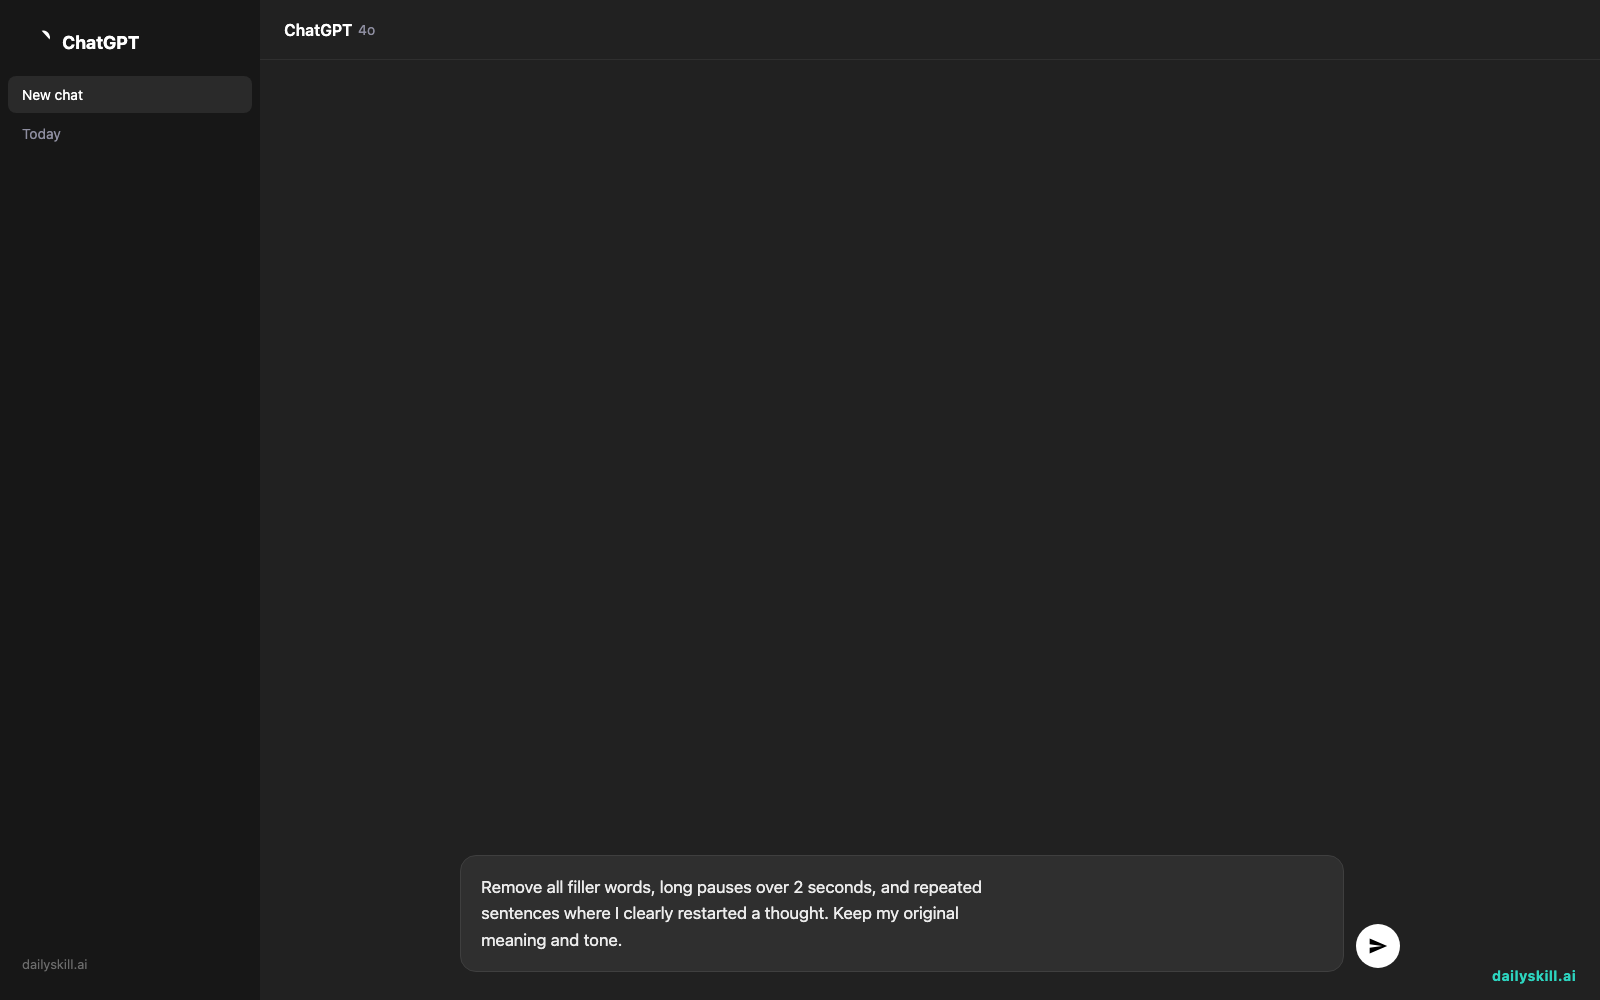Open the ChatGPT 4o model selector
This screenshot has height=1000, width=1600.
pyautogui.click(x=329, y=30)
